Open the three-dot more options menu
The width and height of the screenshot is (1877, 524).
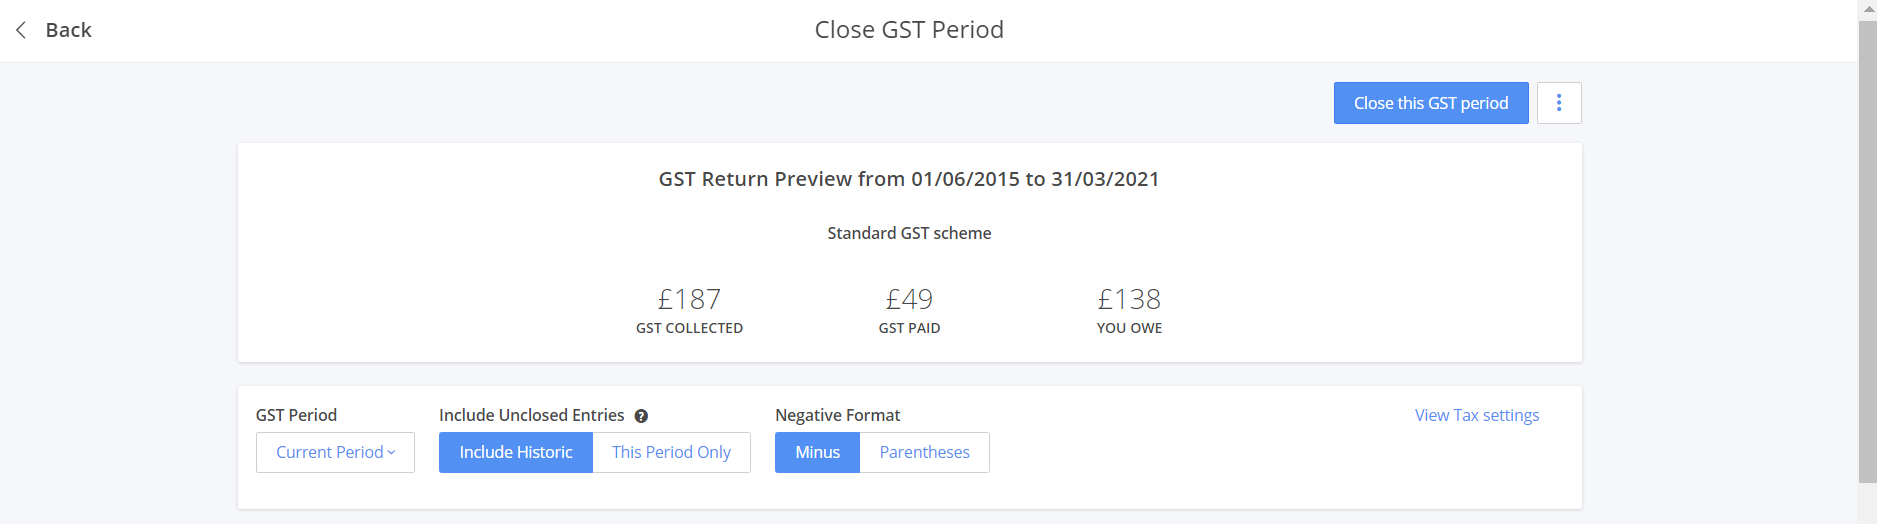[1559, 103]
